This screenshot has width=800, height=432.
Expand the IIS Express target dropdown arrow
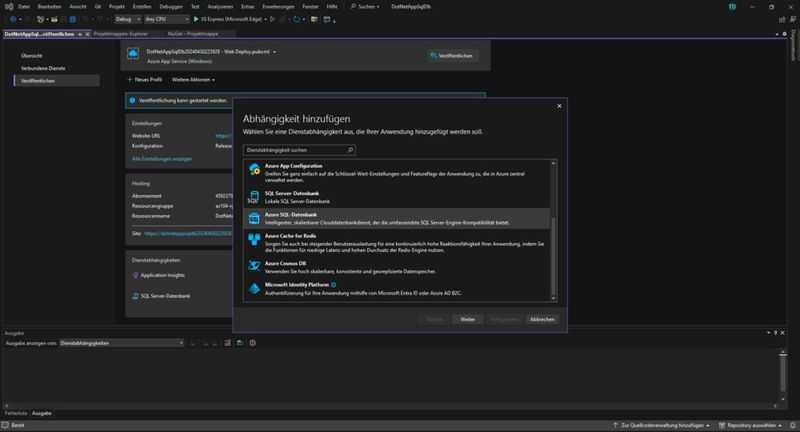[x=265, y=19]
